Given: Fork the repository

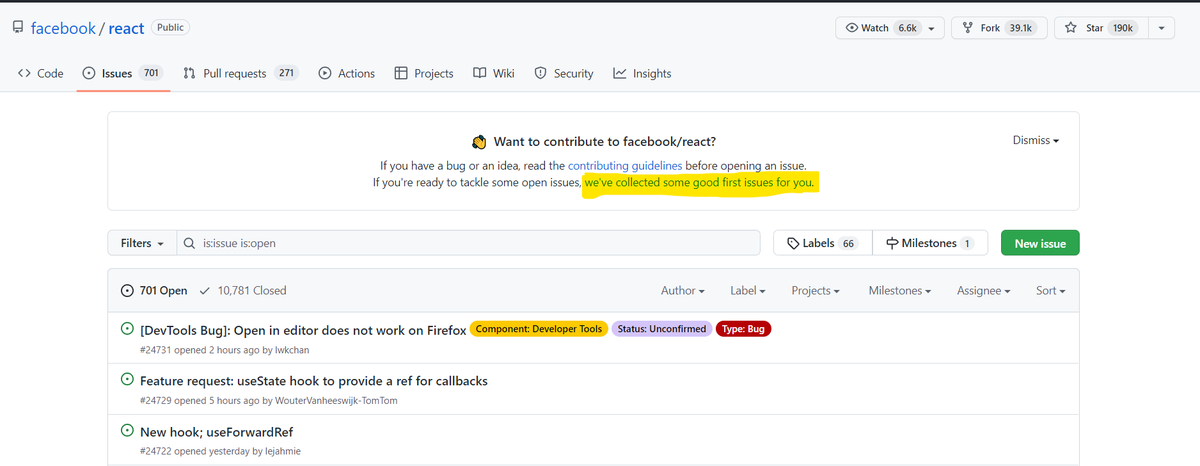Looking at the screenshot, I should [x=998, y=28].
